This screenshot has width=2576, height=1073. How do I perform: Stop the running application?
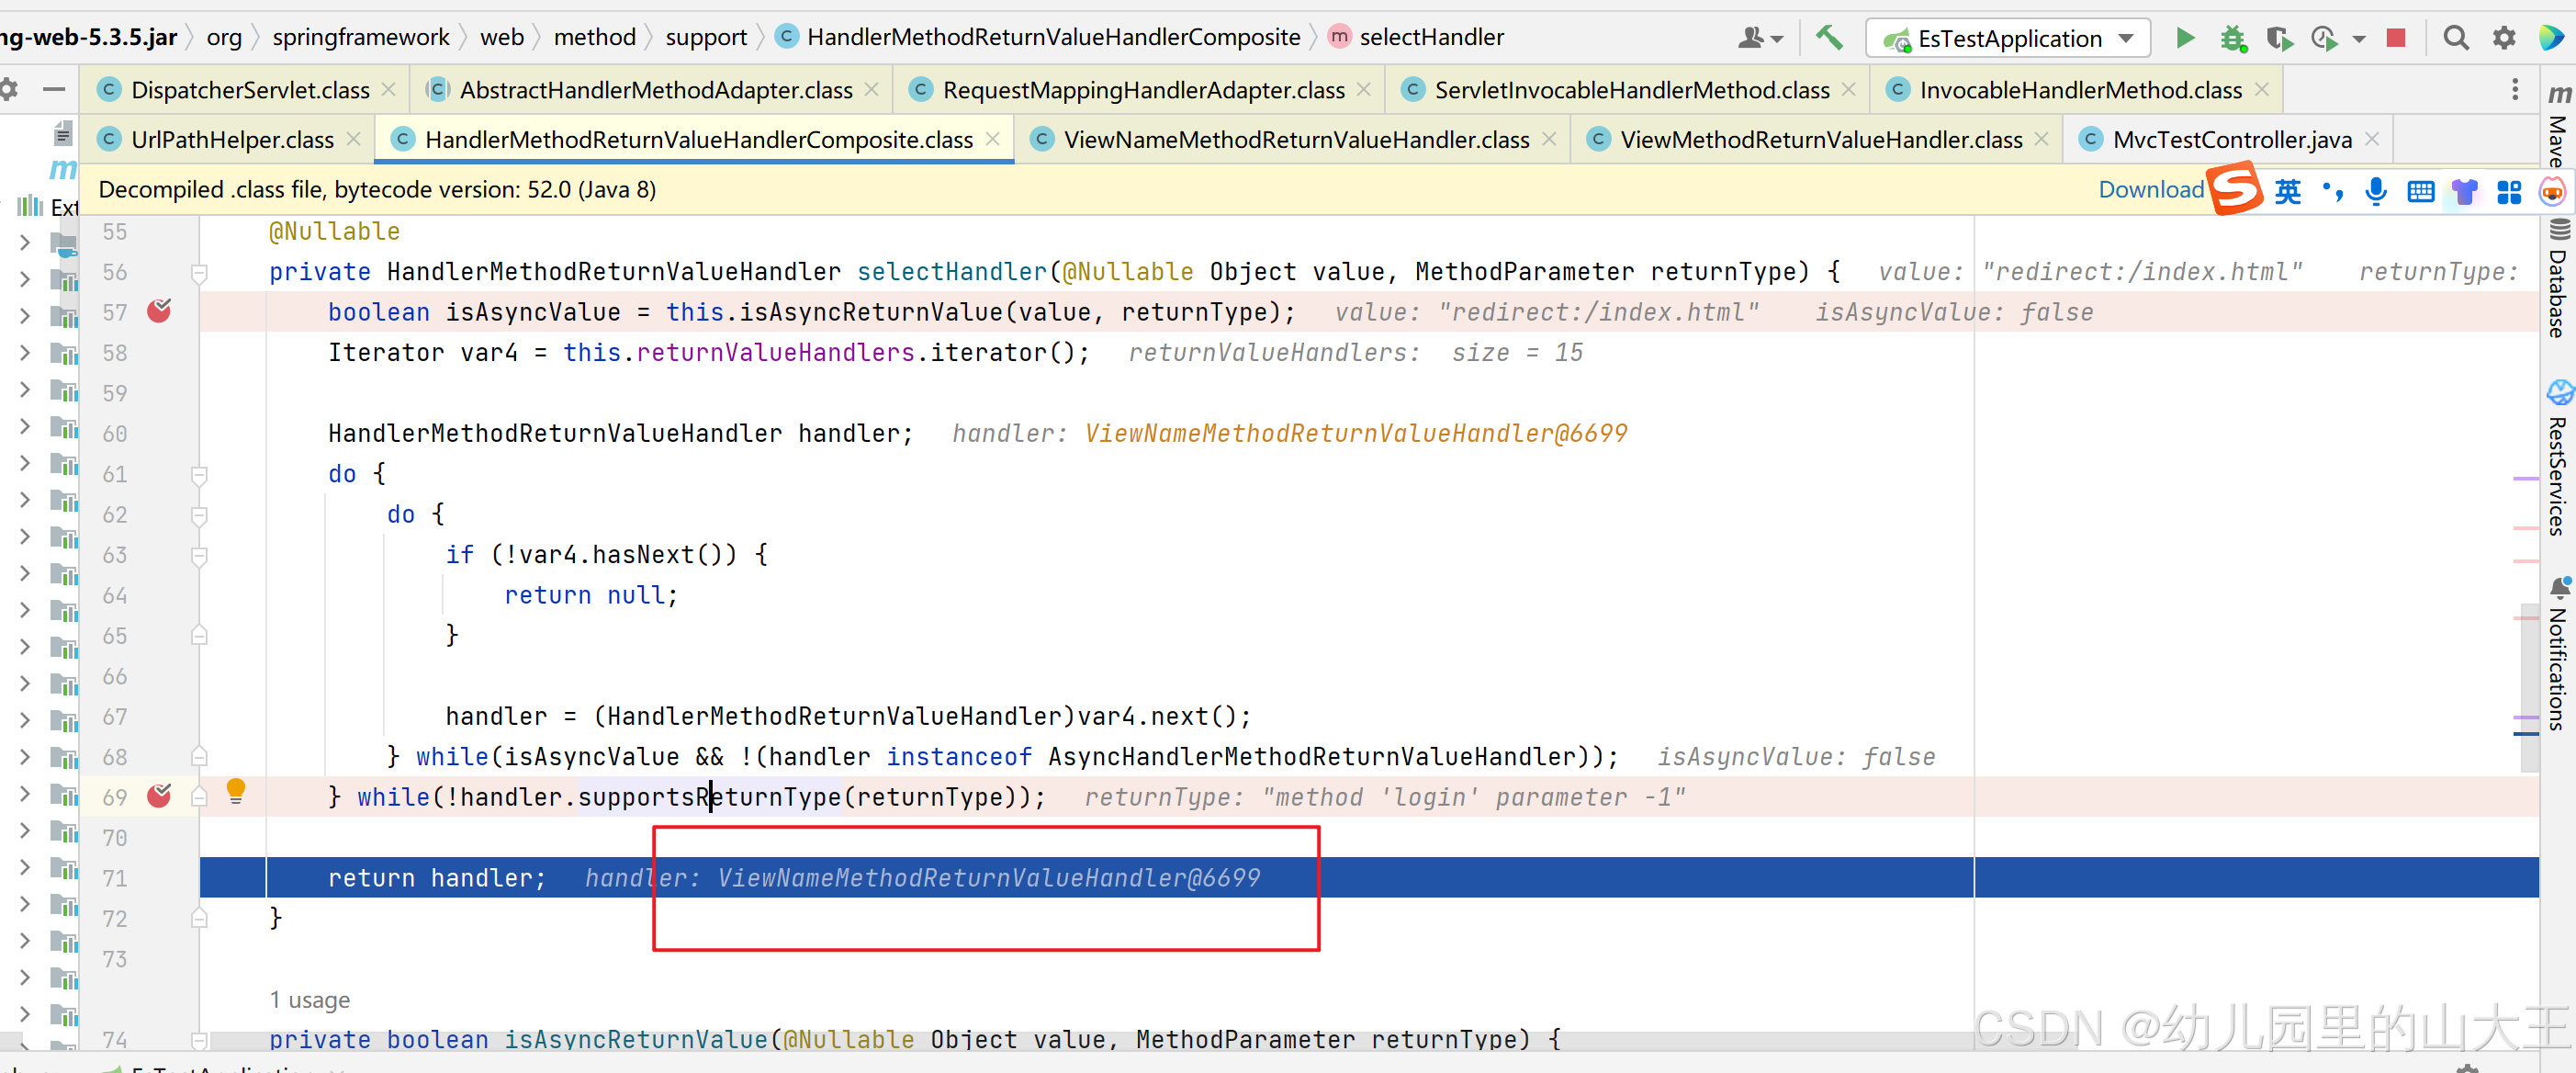click(x=2396, y=38)
